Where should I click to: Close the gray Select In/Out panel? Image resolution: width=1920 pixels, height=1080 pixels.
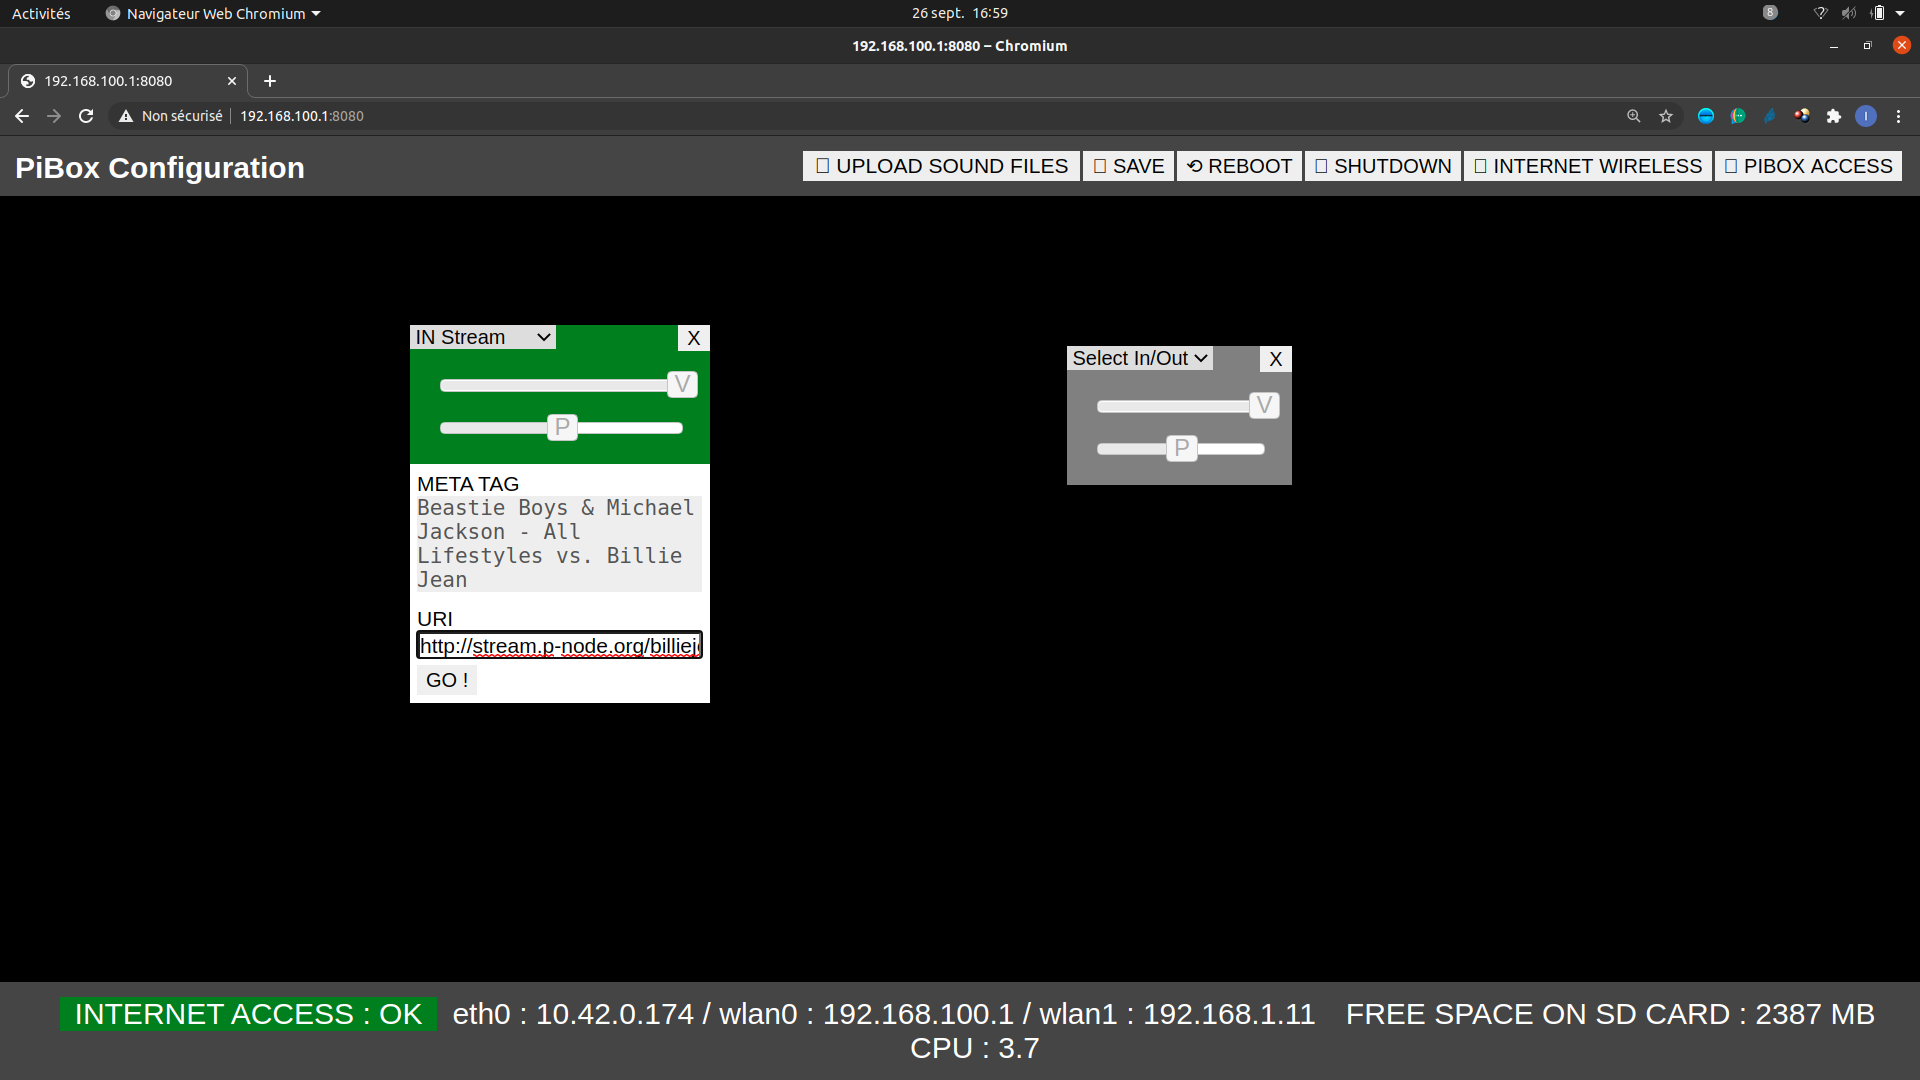click(x=1275, y=359)
